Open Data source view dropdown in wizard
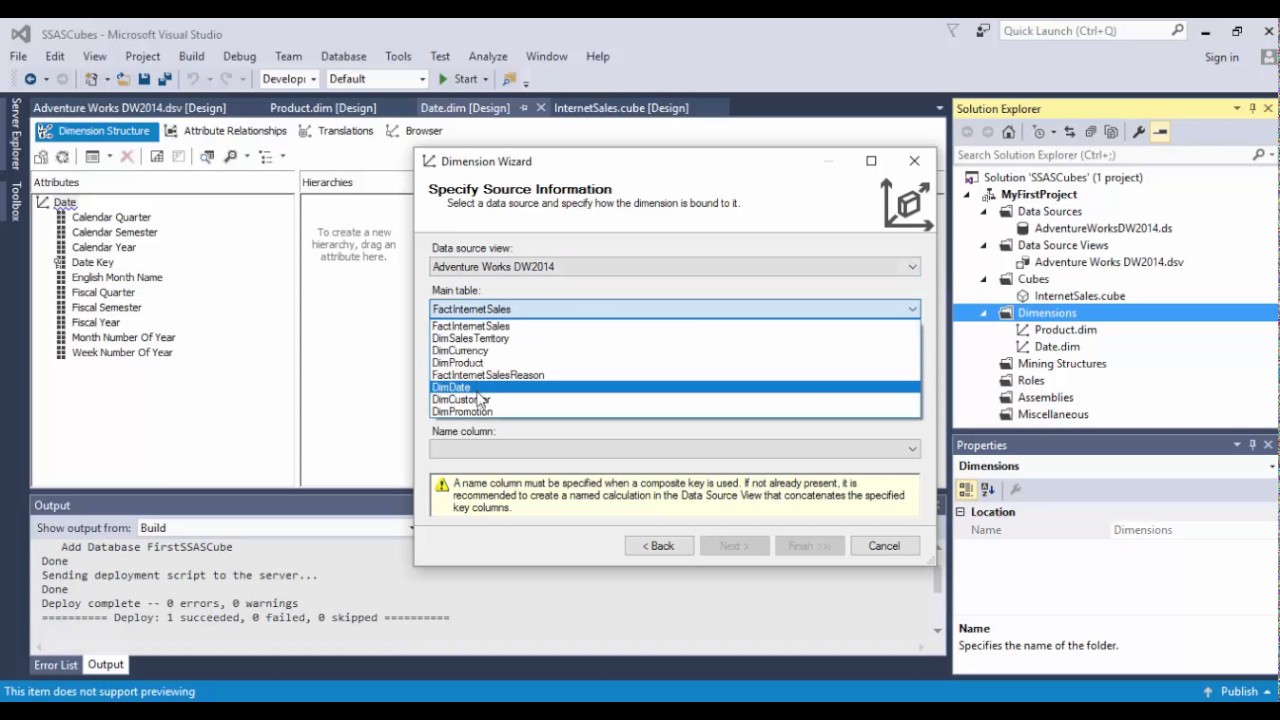The image size is (1280, 720). pos(912,267)
